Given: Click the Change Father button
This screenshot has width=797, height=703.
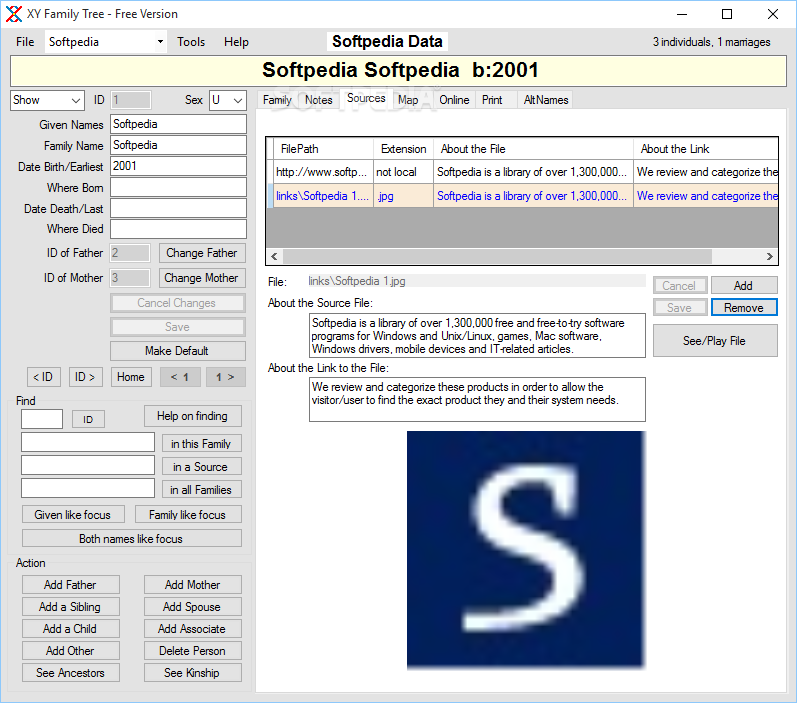Looking at the screenshot, I should pos(202,253).
